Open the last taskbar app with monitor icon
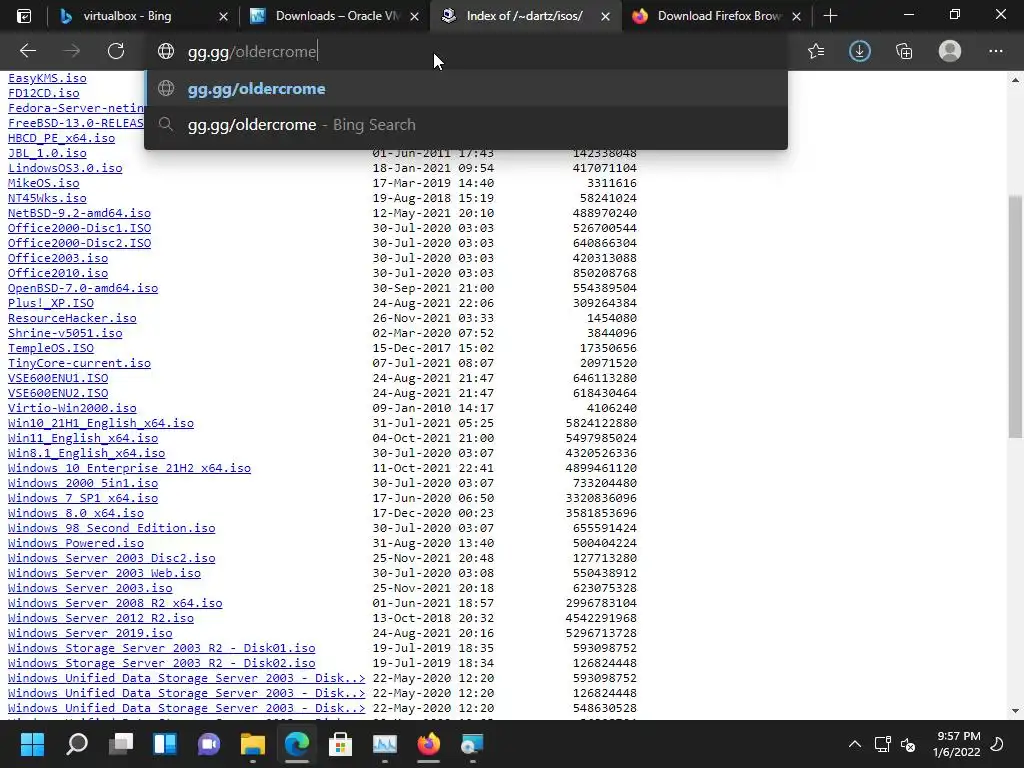This screenshot has width=1024, height=768. (473, 744)
